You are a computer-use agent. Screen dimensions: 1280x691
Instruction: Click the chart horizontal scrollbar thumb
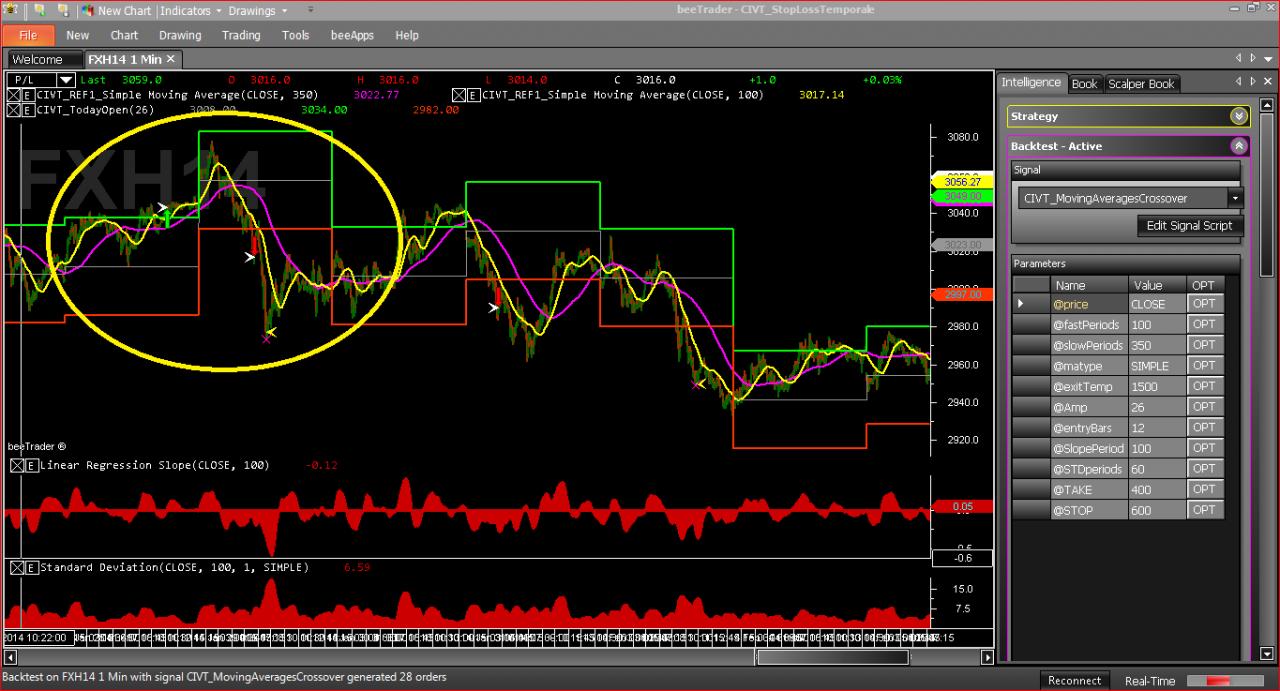coord(832,657)
